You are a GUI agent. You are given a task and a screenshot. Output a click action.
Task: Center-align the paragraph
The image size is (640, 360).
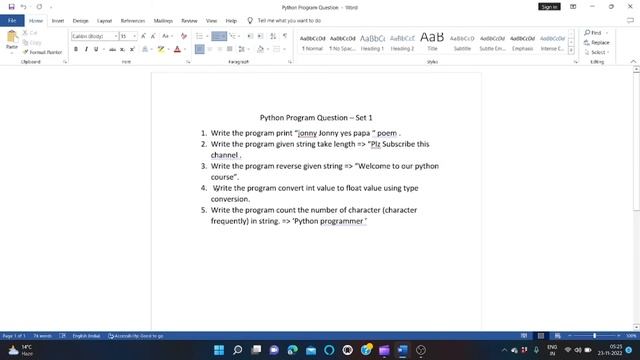(210, 49)
